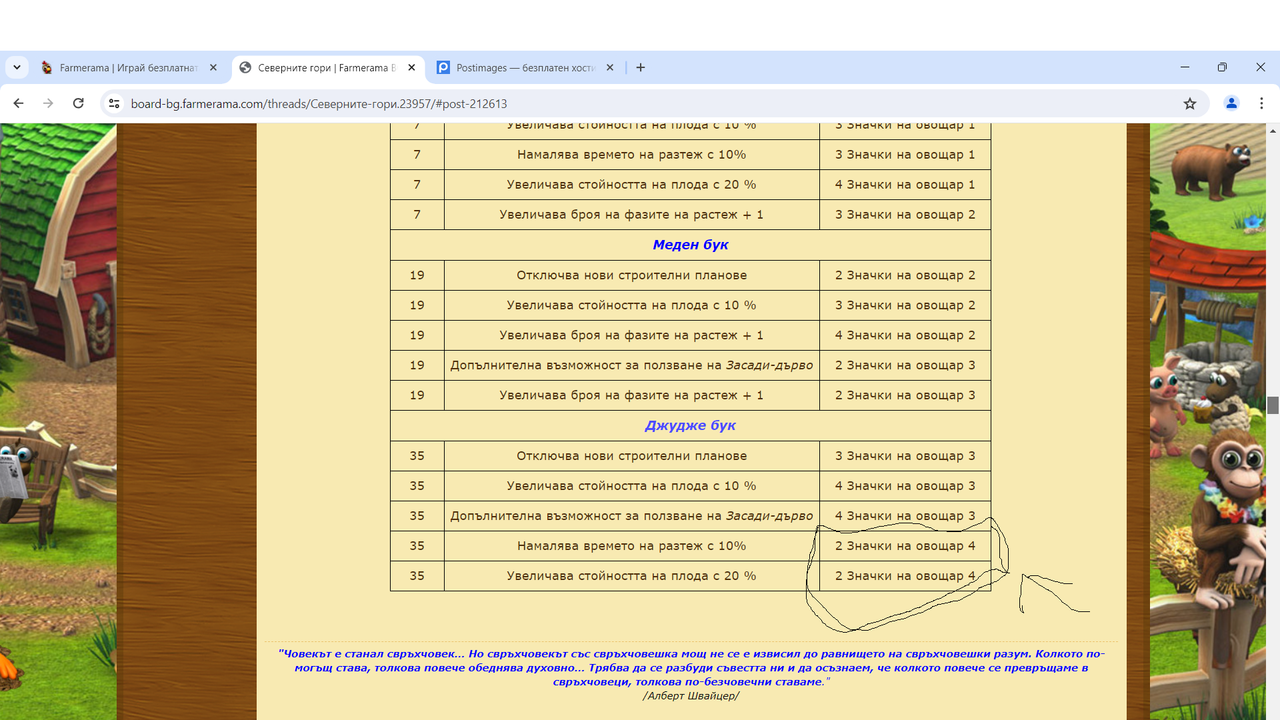Click the /Алберт Швайцер/ signature text
The height and width of the screenshot is (720, 1280).
click(691, 695)
